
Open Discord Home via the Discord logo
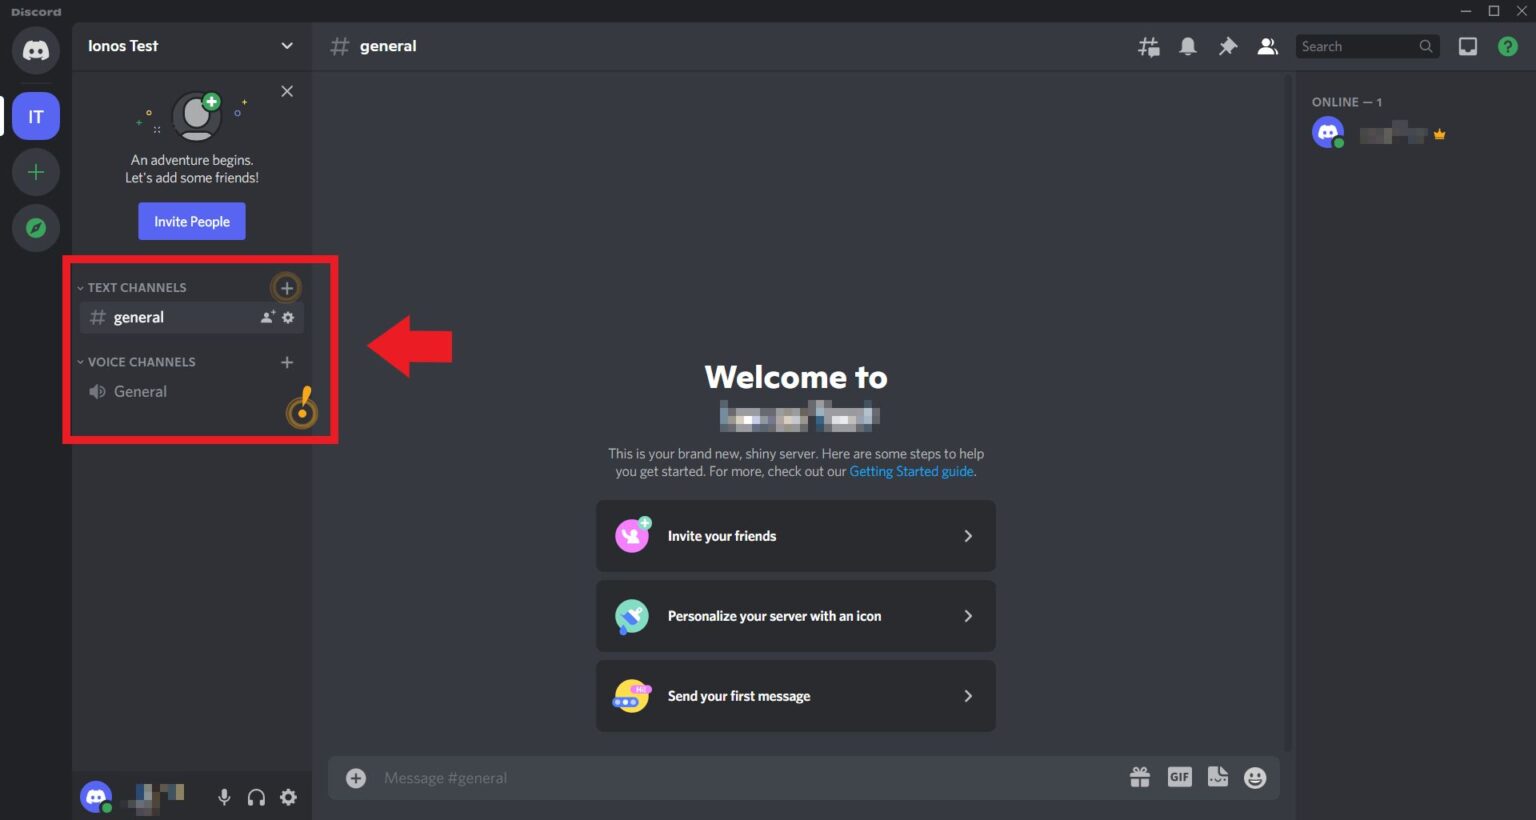(x=35, y=50)
